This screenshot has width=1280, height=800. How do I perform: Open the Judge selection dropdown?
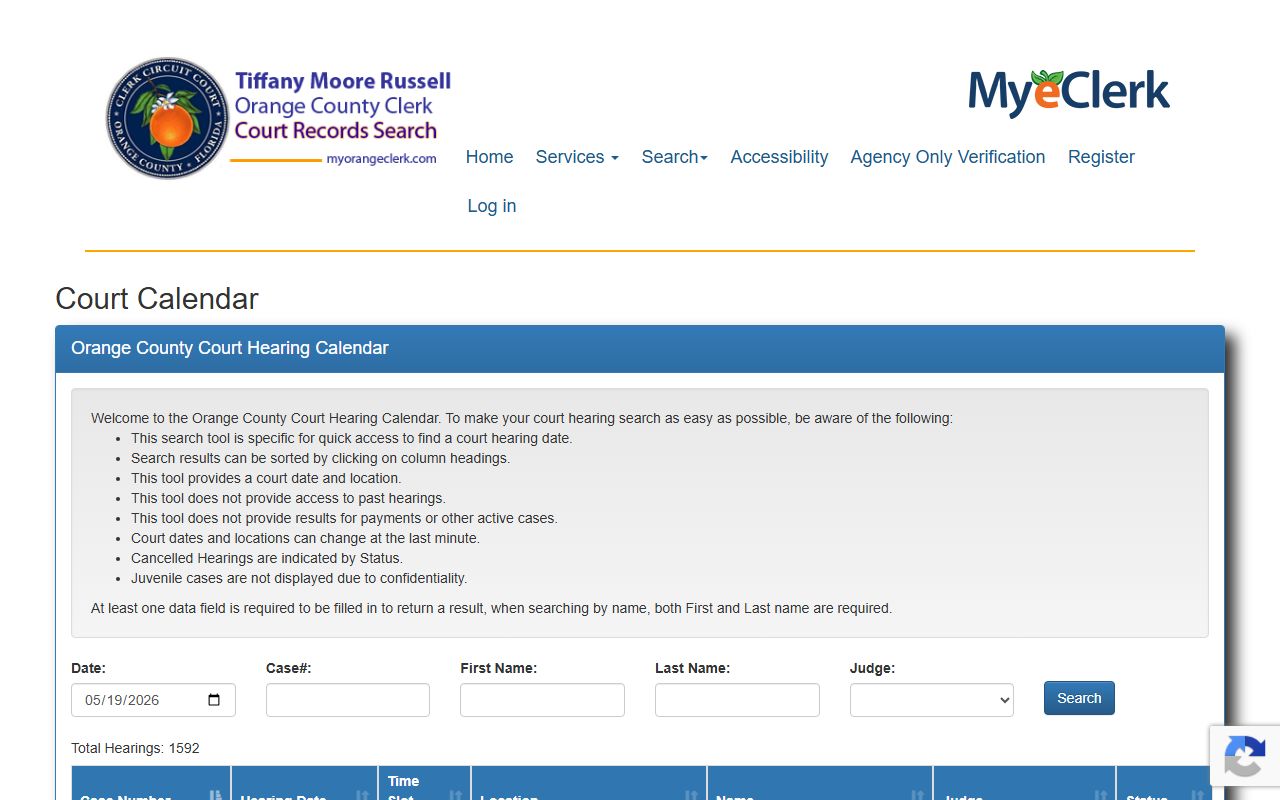(932, 700)
